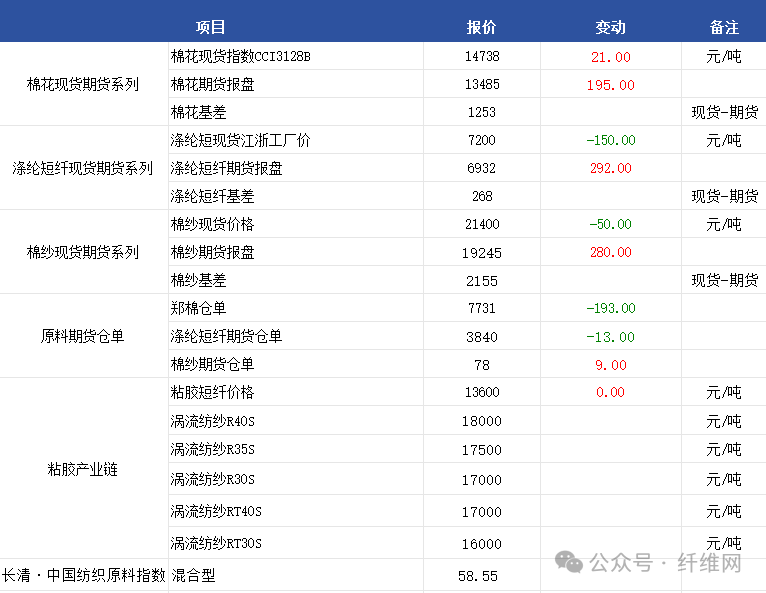Click the green change value -50.00
Screen dimensions: 766x593
(611, 224)
